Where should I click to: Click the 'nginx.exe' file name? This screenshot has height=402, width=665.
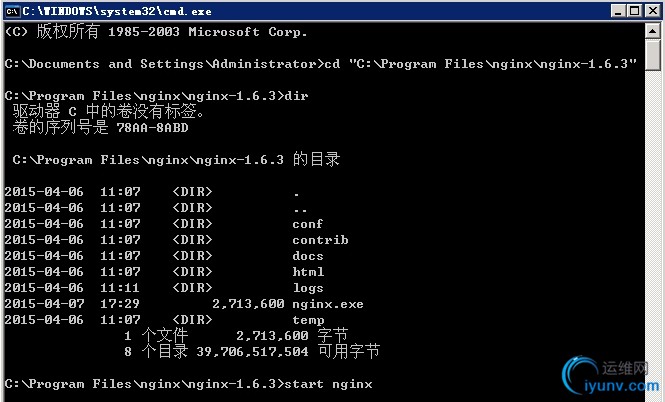pos(328,304)
